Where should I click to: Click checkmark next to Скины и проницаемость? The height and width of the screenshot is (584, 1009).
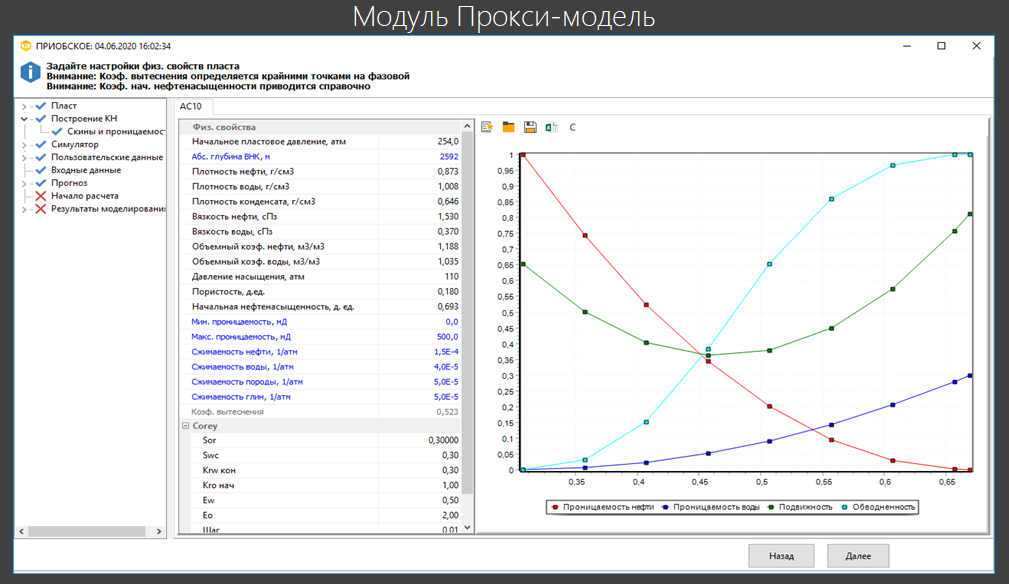point(57,131)
